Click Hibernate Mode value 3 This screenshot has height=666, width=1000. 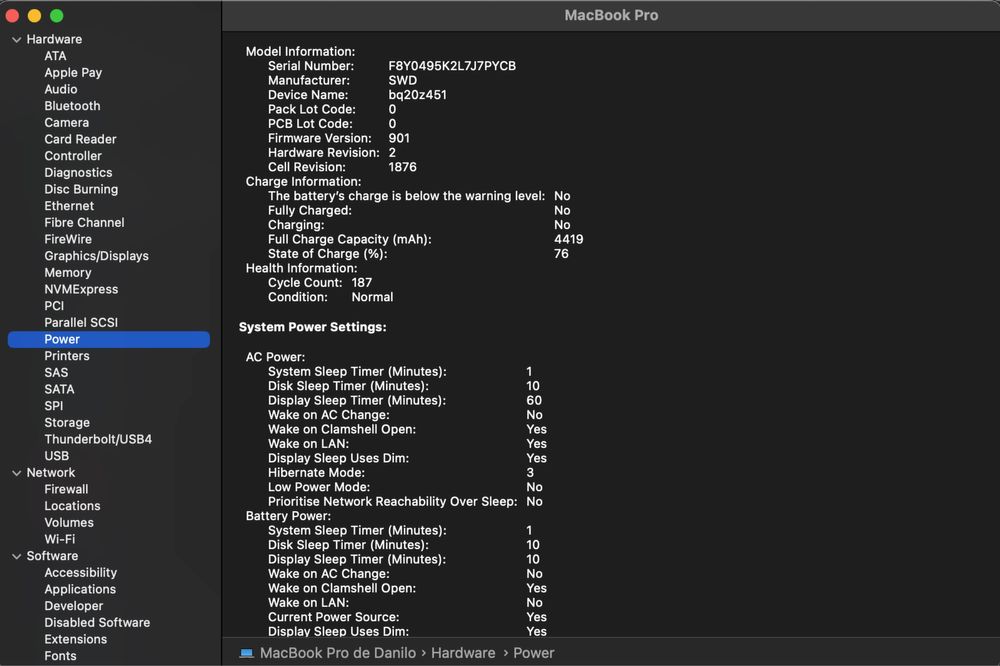click(x=530, y=473)
